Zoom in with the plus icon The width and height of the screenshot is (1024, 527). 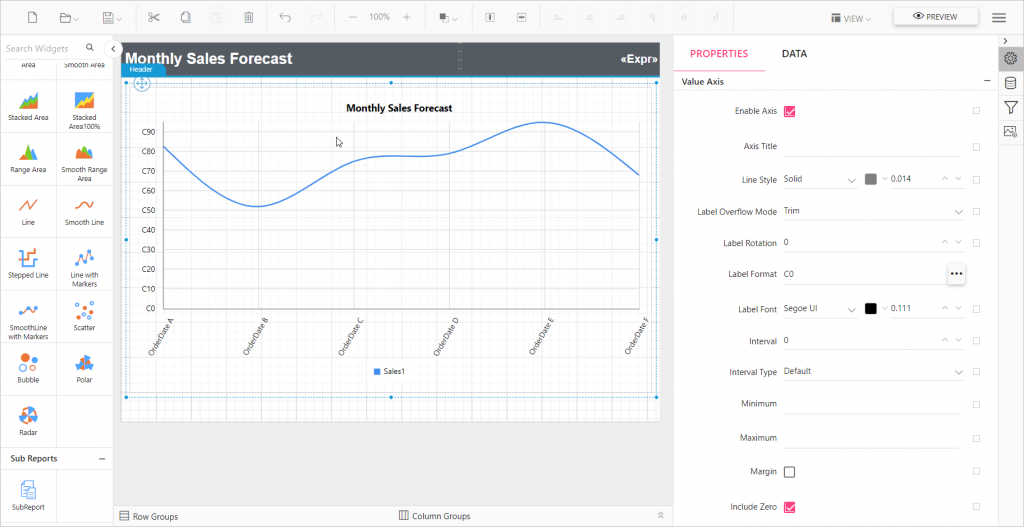pos(406,18)
